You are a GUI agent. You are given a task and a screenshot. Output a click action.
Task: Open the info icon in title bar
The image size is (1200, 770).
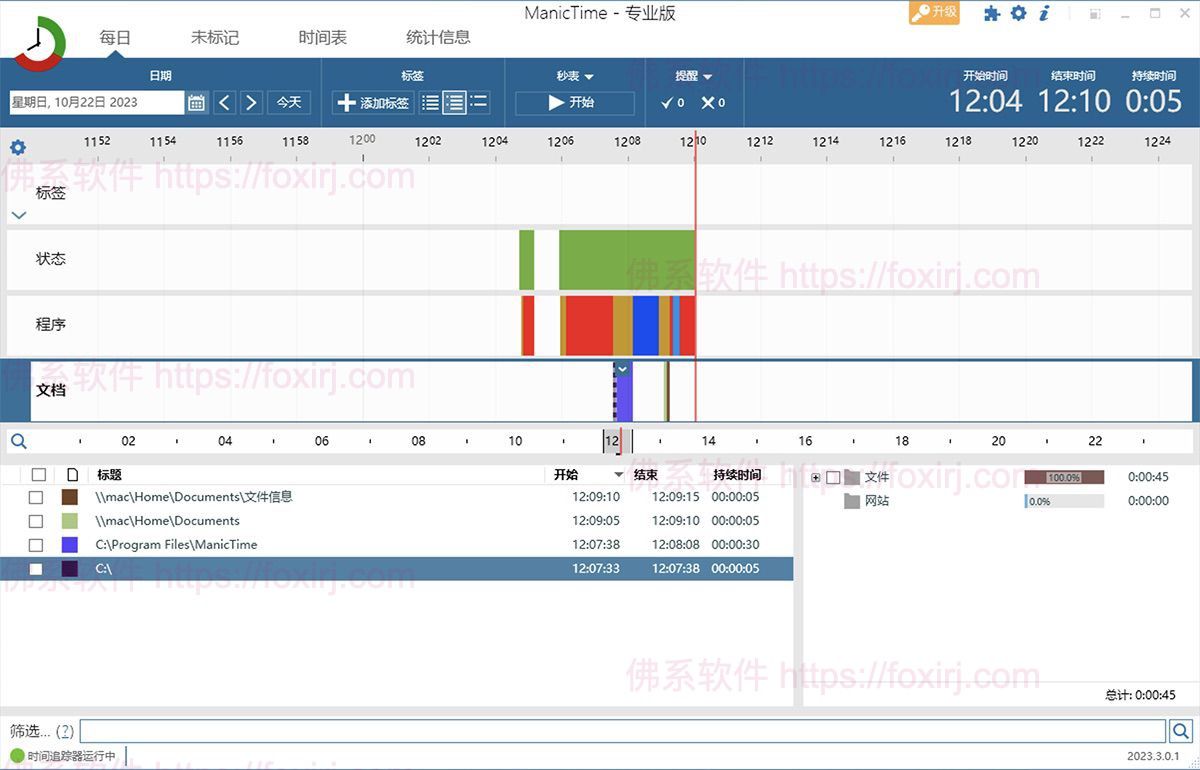pyautogui.click(x=1044, y=13)
